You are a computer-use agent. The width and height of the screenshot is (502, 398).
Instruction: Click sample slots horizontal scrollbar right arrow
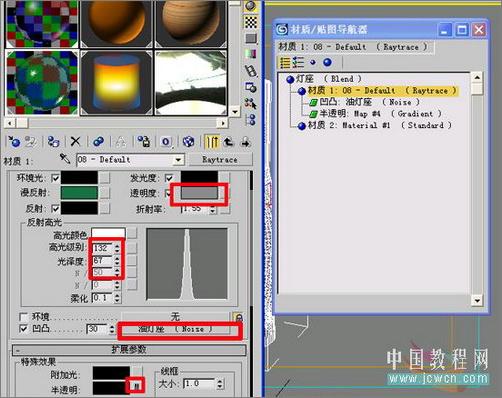[x=222, y=123]
